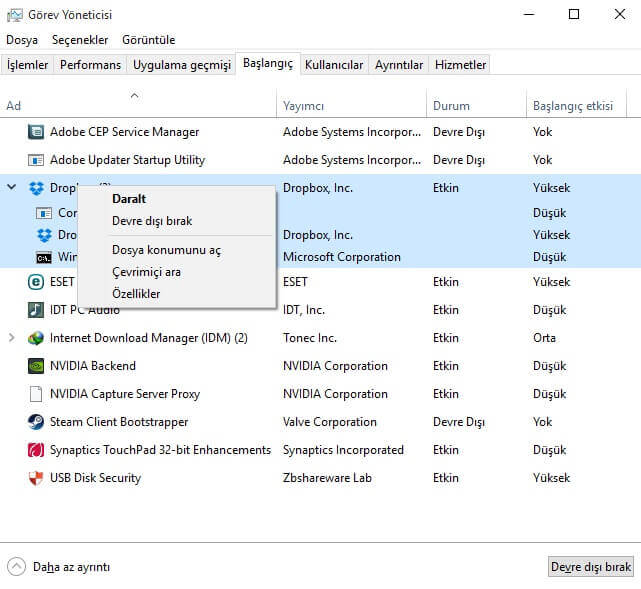This screenshot has width=641, height=589.
Task: Click Zbshareware Lab publisher cell
Action: (x=327, y=478)
